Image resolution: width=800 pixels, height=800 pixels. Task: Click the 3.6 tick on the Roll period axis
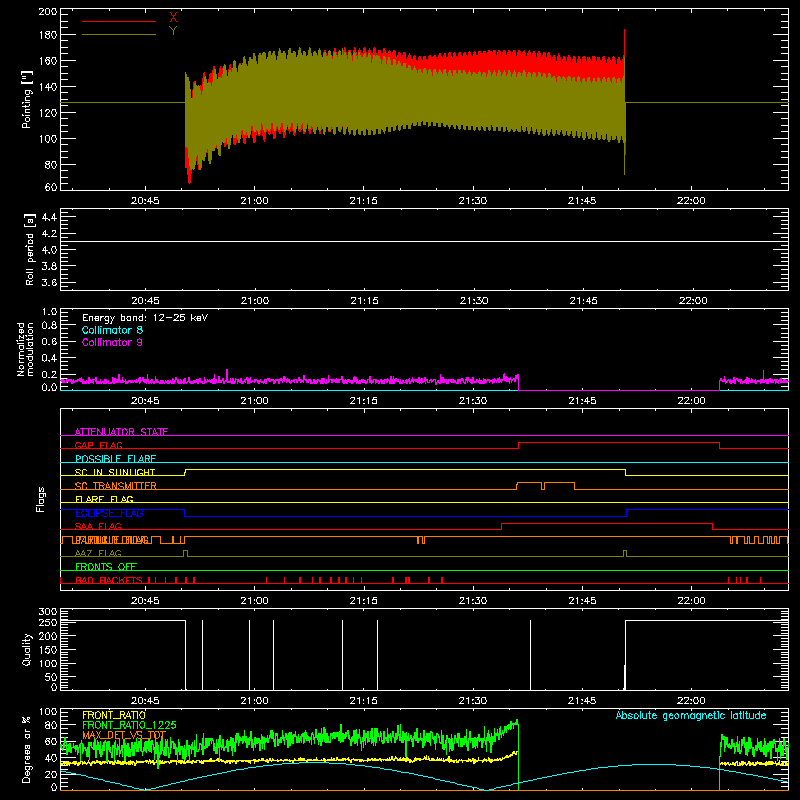coord(49,282)
